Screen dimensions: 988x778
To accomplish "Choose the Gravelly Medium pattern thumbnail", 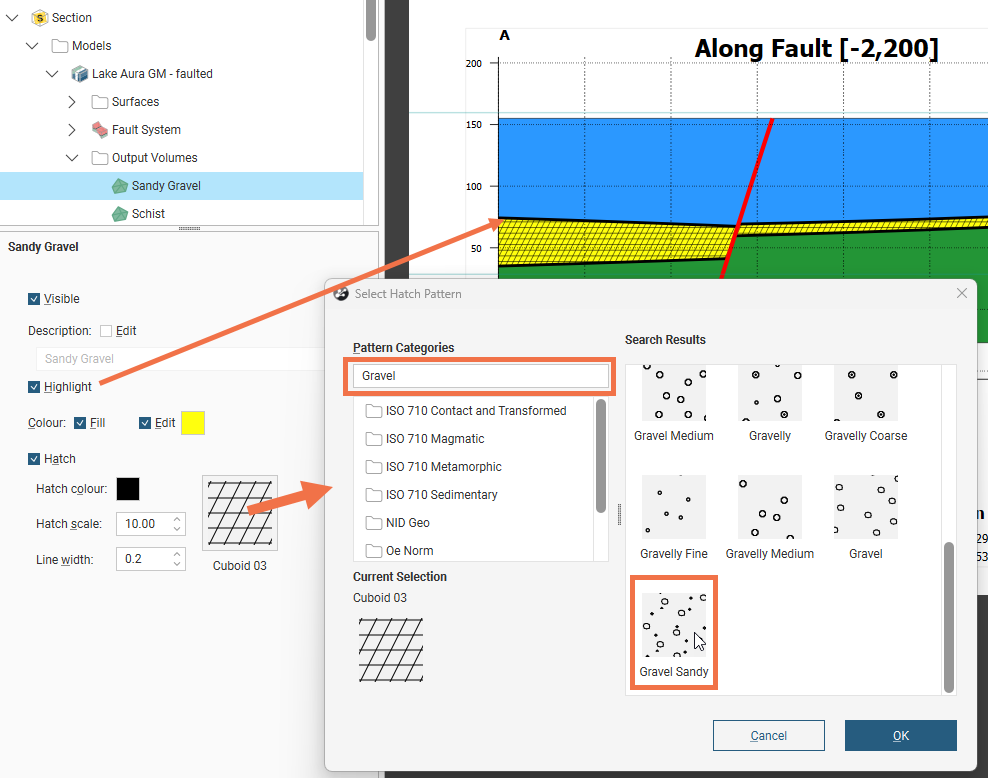I will tap(769, 508).
